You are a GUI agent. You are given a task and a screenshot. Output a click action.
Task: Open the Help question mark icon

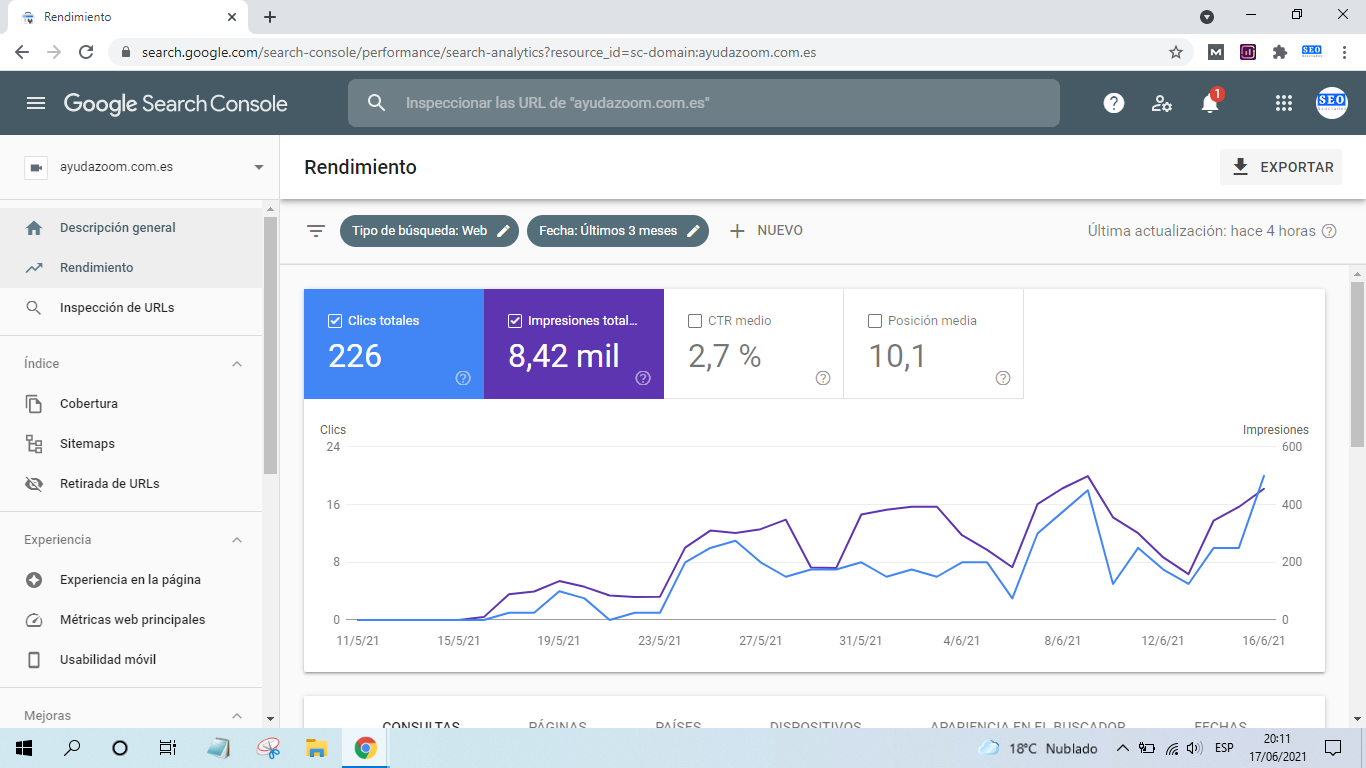[1113, 103]
